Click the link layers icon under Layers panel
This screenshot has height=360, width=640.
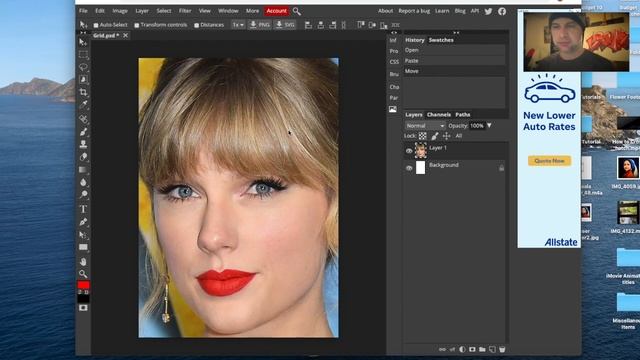(442, 349)
